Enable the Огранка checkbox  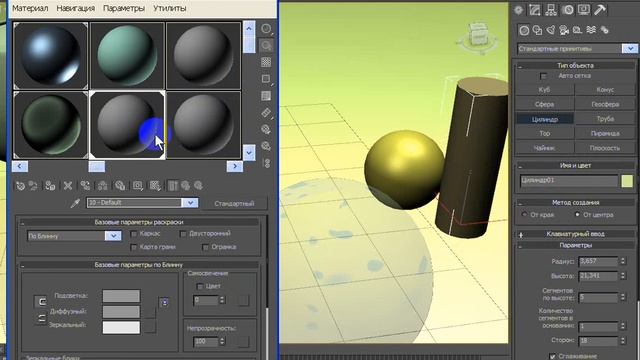tap(206, 247)
